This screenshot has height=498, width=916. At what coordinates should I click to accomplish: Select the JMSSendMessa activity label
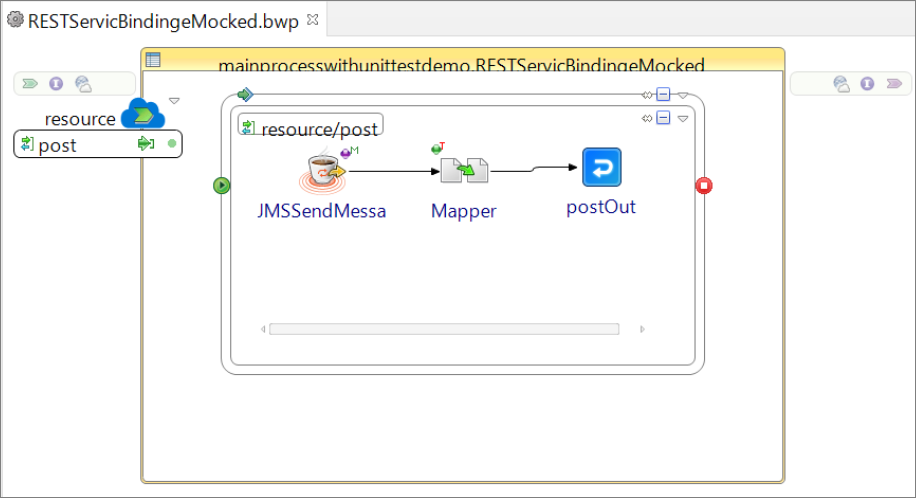pos(322,211)
